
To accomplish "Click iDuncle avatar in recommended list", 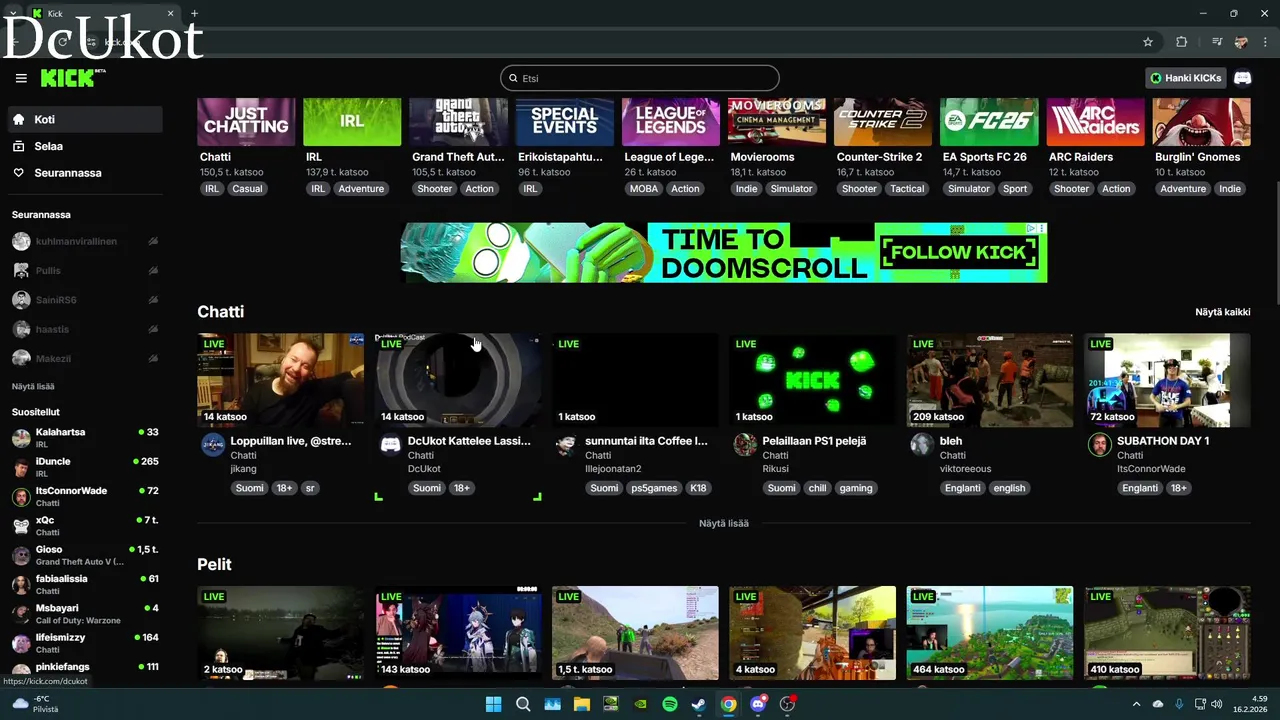I will 21,467.
